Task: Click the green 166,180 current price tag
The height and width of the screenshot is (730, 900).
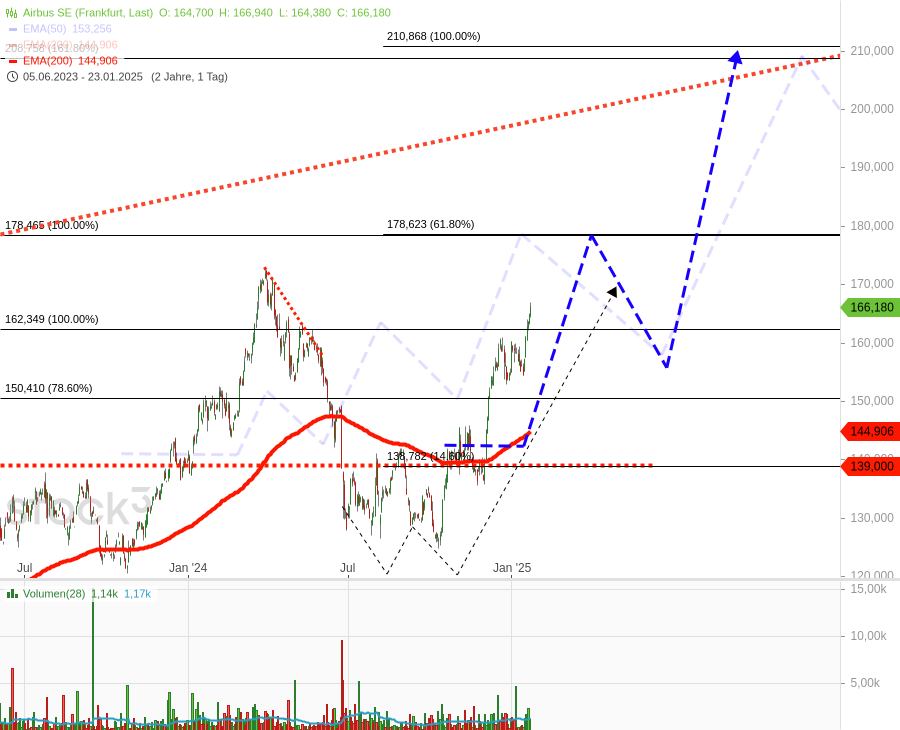Action: click(x=870, y=308)
